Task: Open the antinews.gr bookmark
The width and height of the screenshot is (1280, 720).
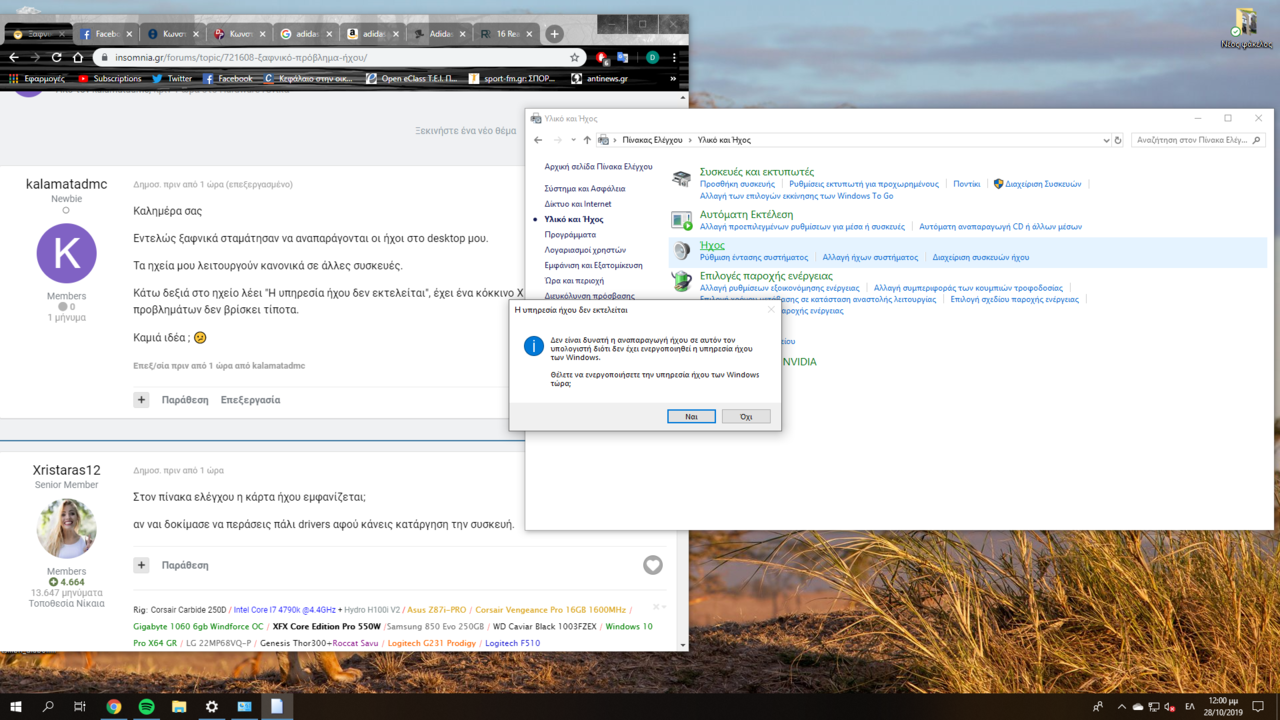Action: pyautogui.click(x=599, y=78)
